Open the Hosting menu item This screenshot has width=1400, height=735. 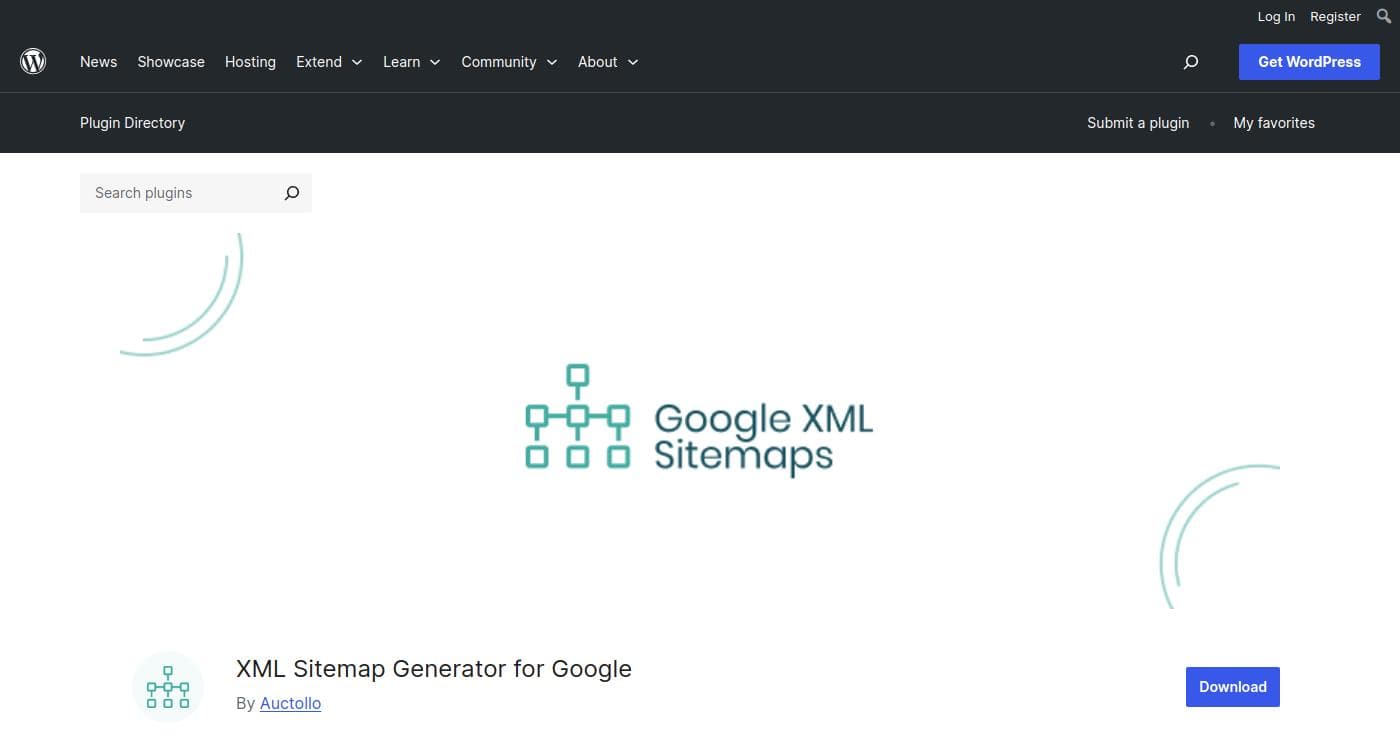[x=250, y=61]
